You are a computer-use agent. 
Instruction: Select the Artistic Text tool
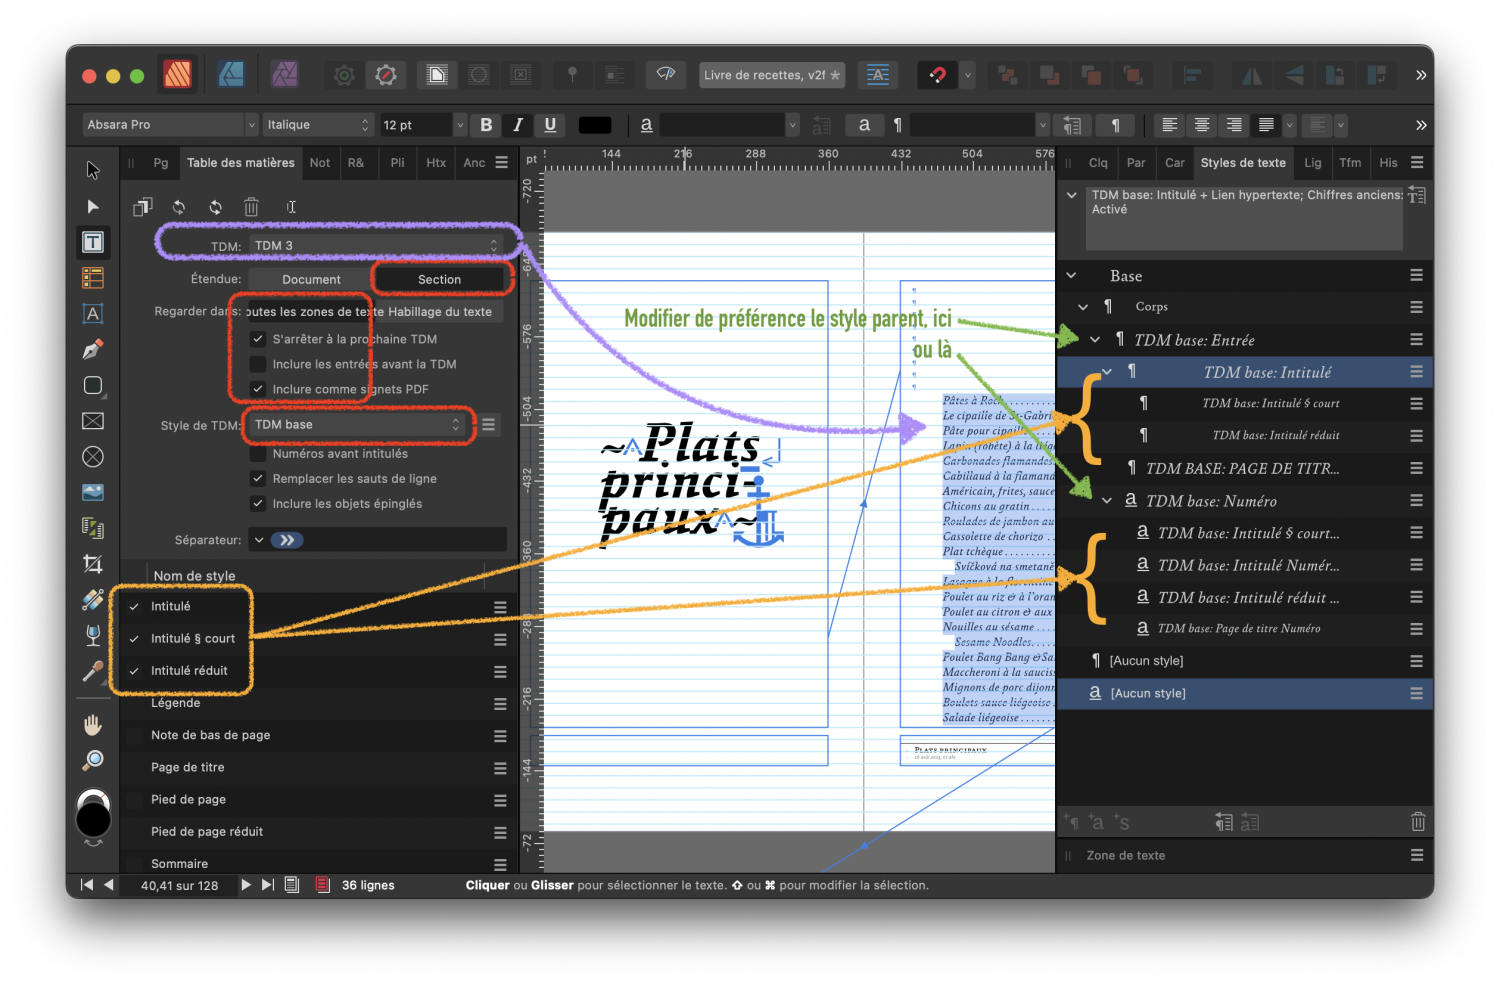coord(93,314)
